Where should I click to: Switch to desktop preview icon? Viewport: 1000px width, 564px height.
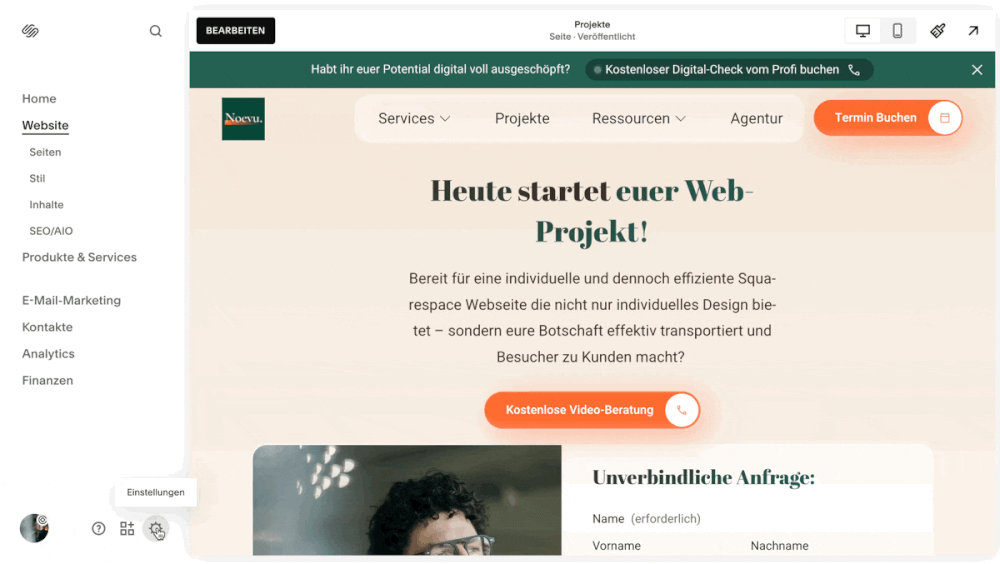point(863,31)
